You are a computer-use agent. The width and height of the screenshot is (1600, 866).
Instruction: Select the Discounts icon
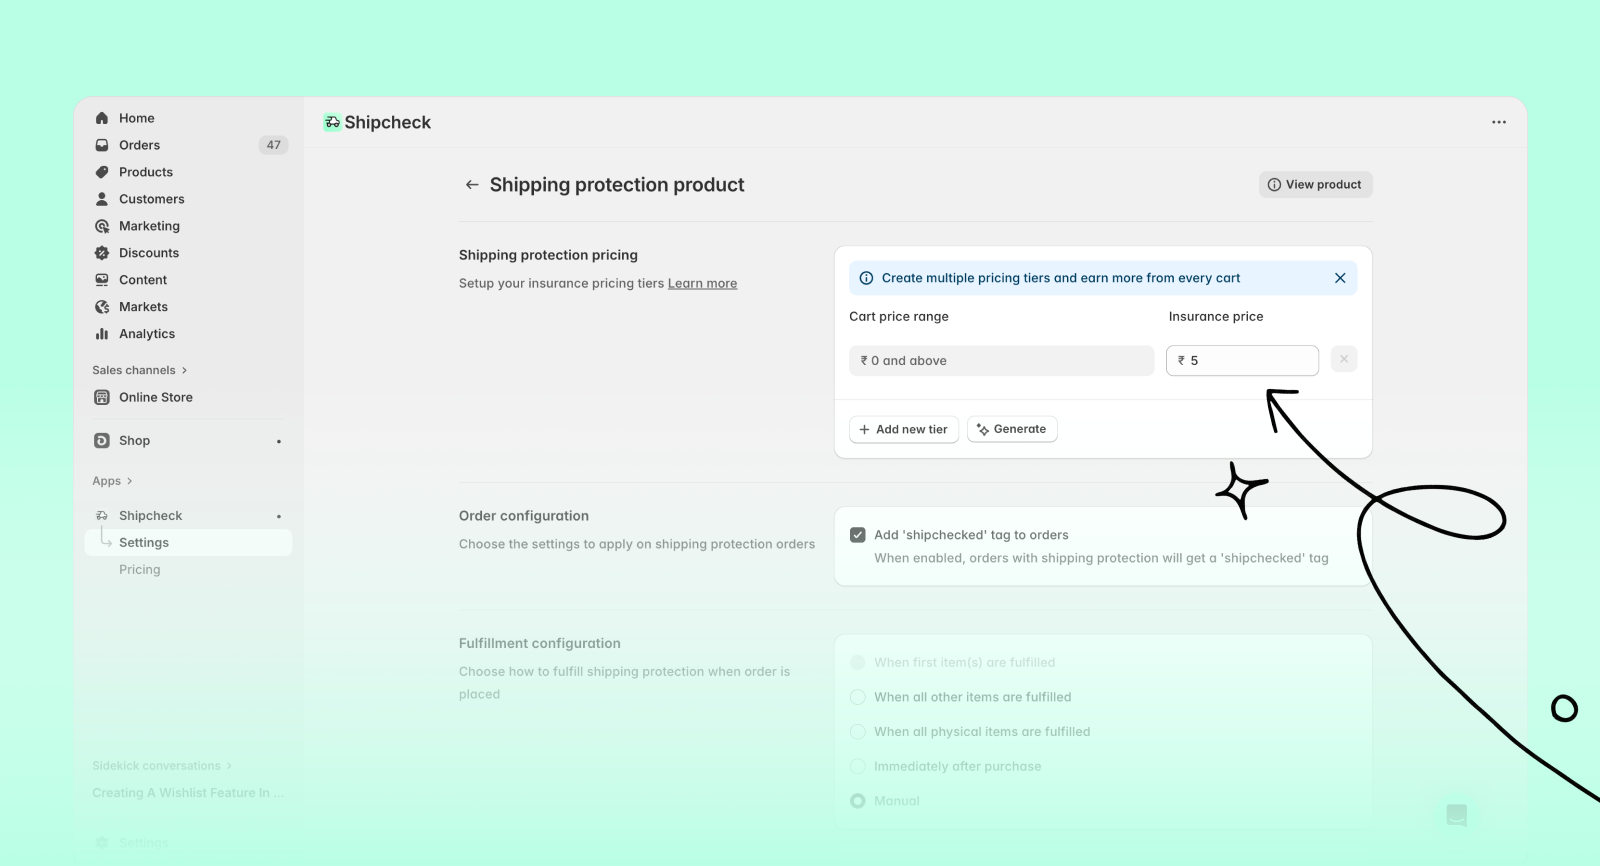coord(103,253)
